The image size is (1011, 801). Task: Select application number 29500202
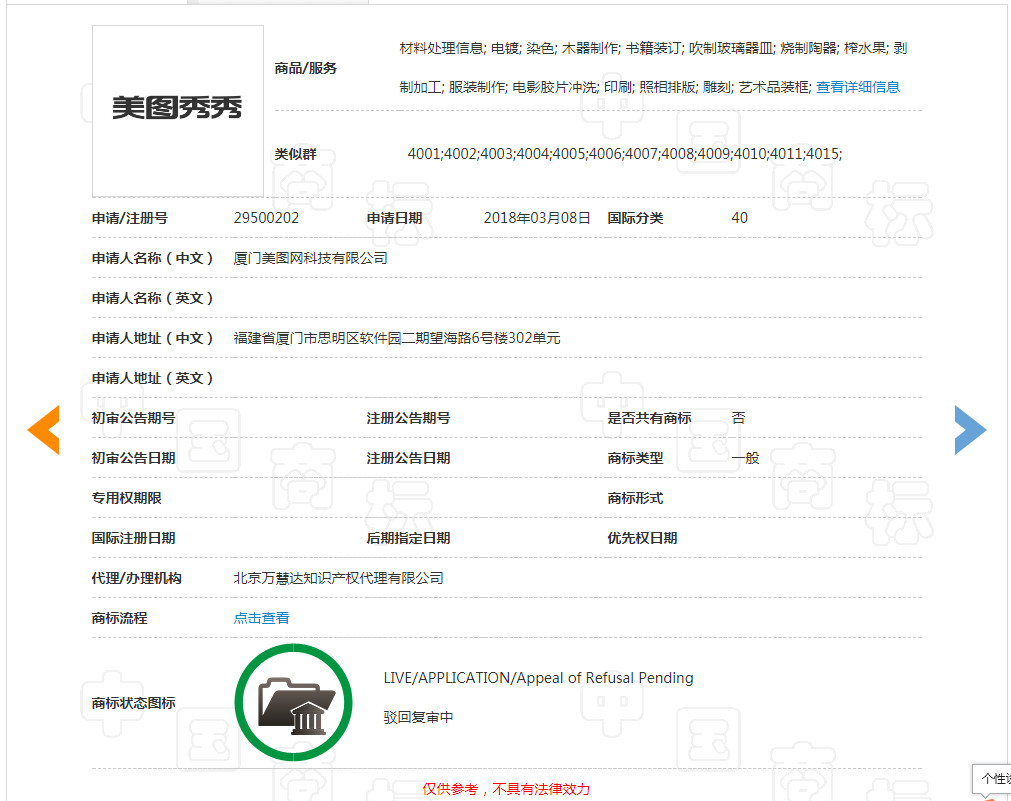265,217
